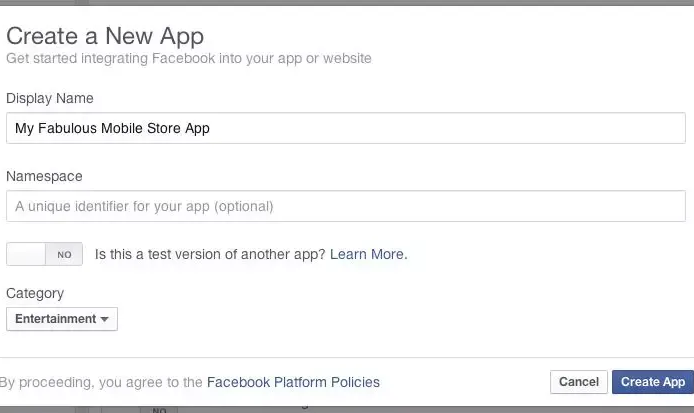Screen dimensions: 694x413
Task: Click the Create App button
Action: [653, 382]
